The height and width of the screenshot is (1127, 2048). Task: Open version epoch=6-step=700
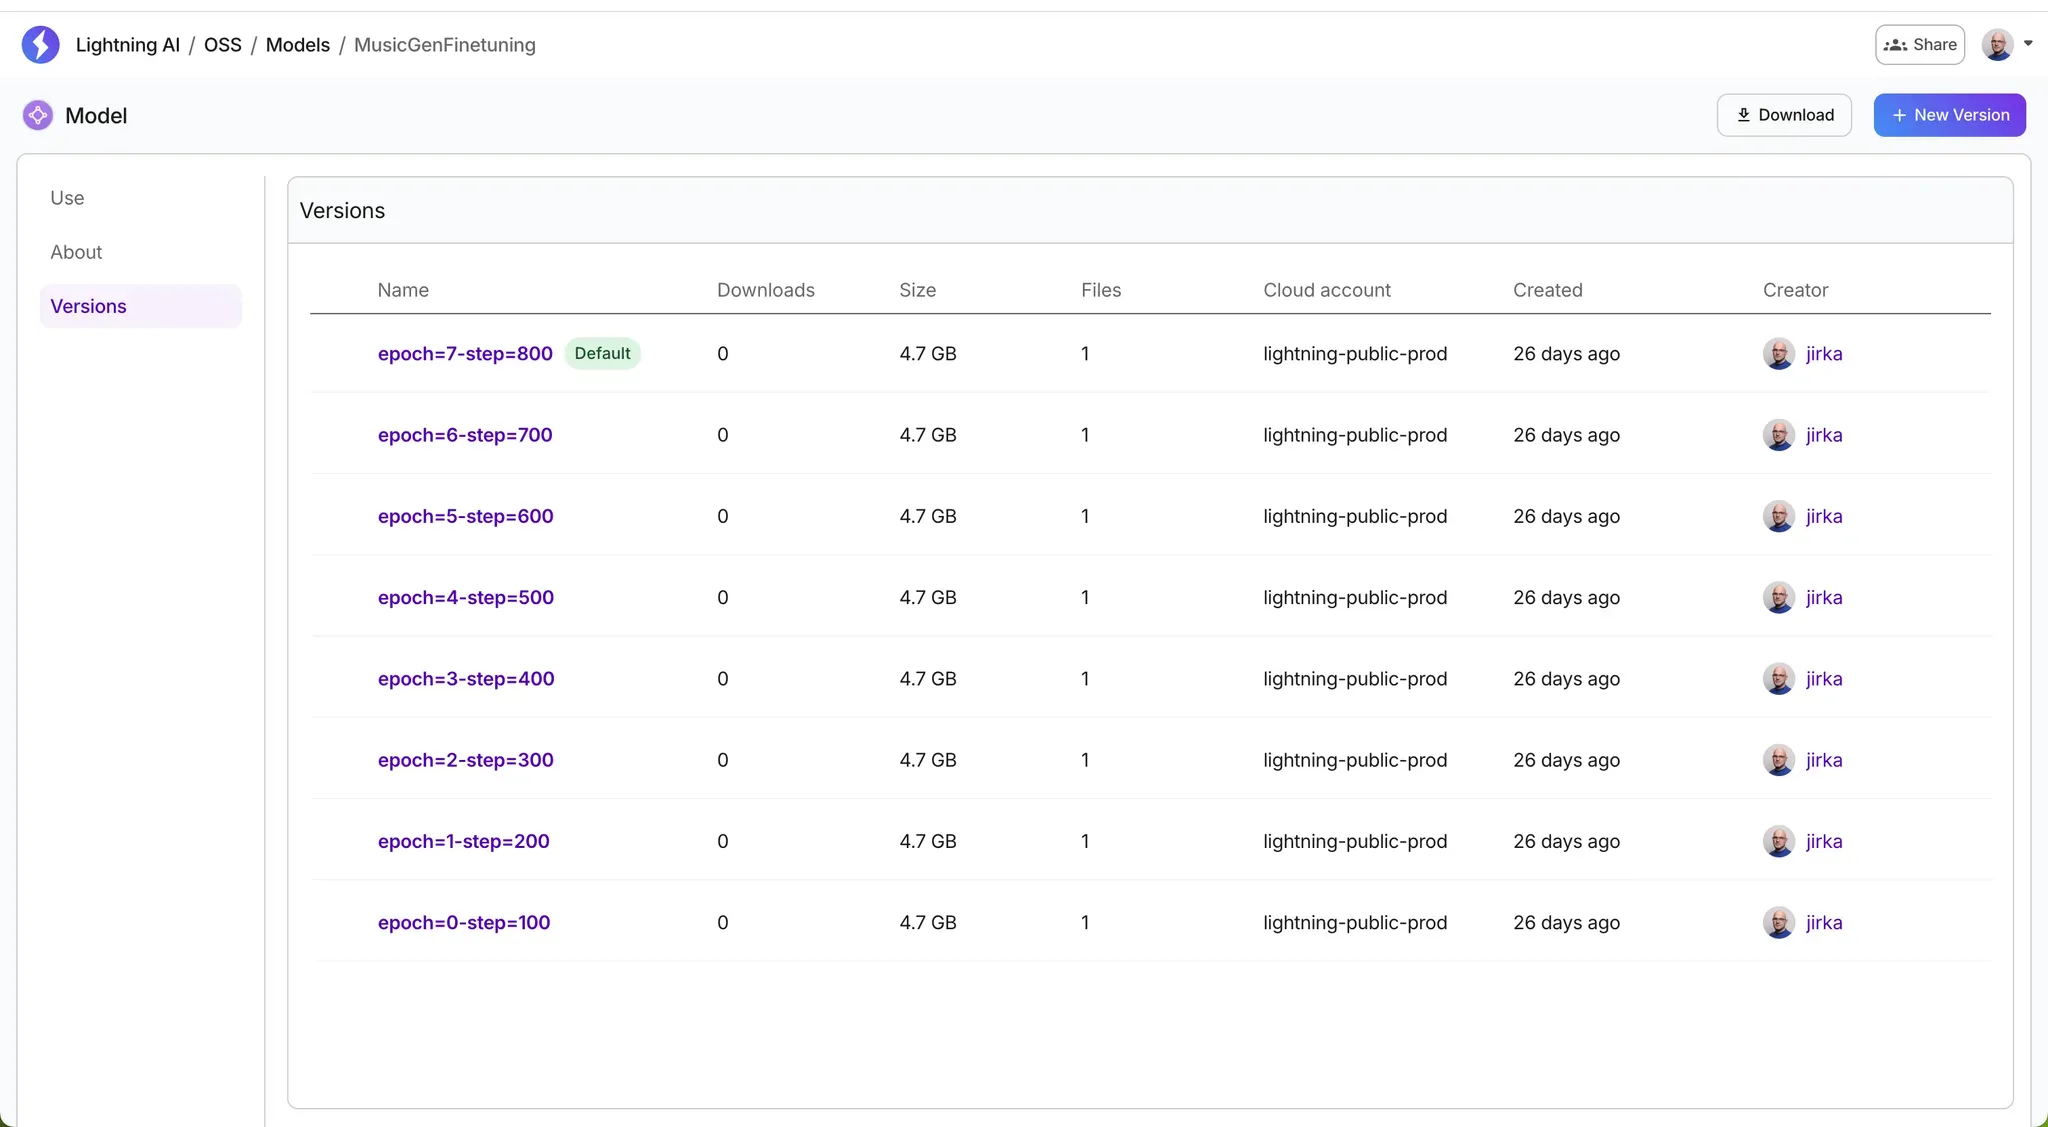click(x=465, y=435)
